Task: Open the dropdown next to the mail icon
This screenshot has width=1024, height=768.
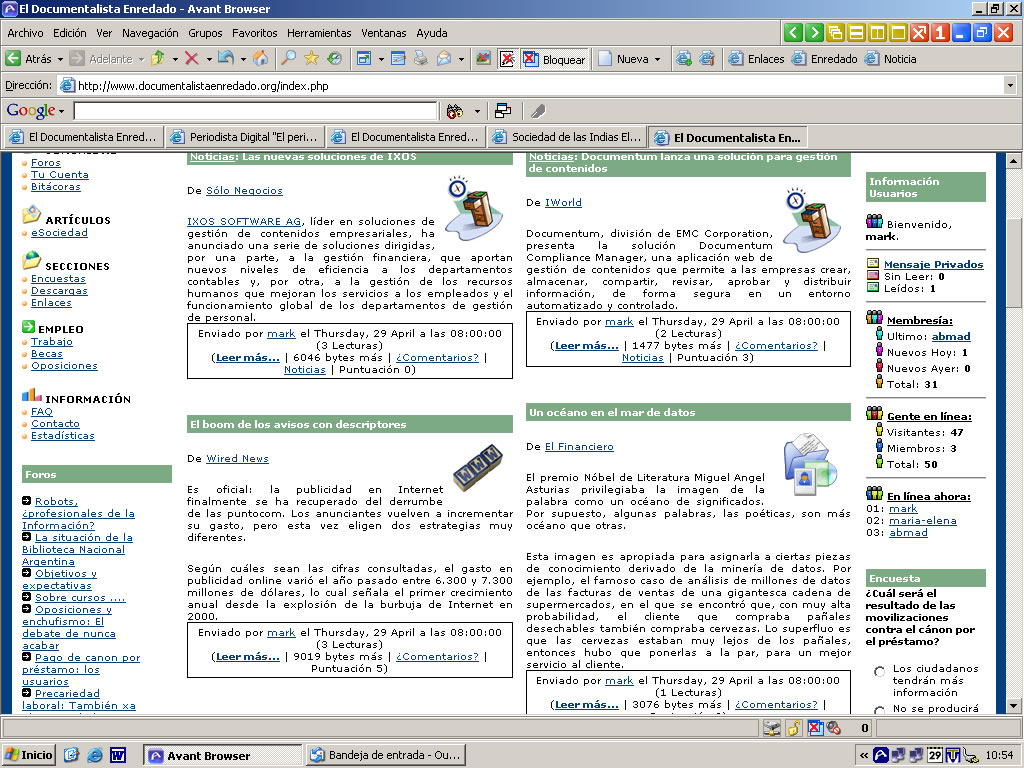Action: tap(461, 59)
